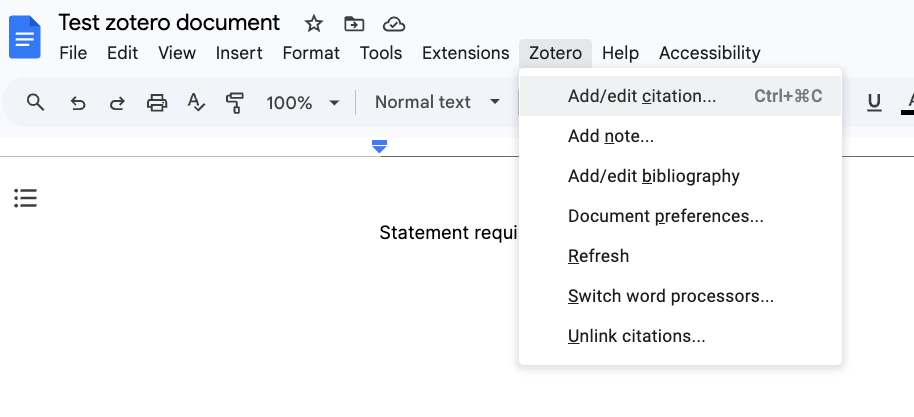Click the move to folder icon
The width and height of the screenshot is (914, 417).
pos(354,24)
